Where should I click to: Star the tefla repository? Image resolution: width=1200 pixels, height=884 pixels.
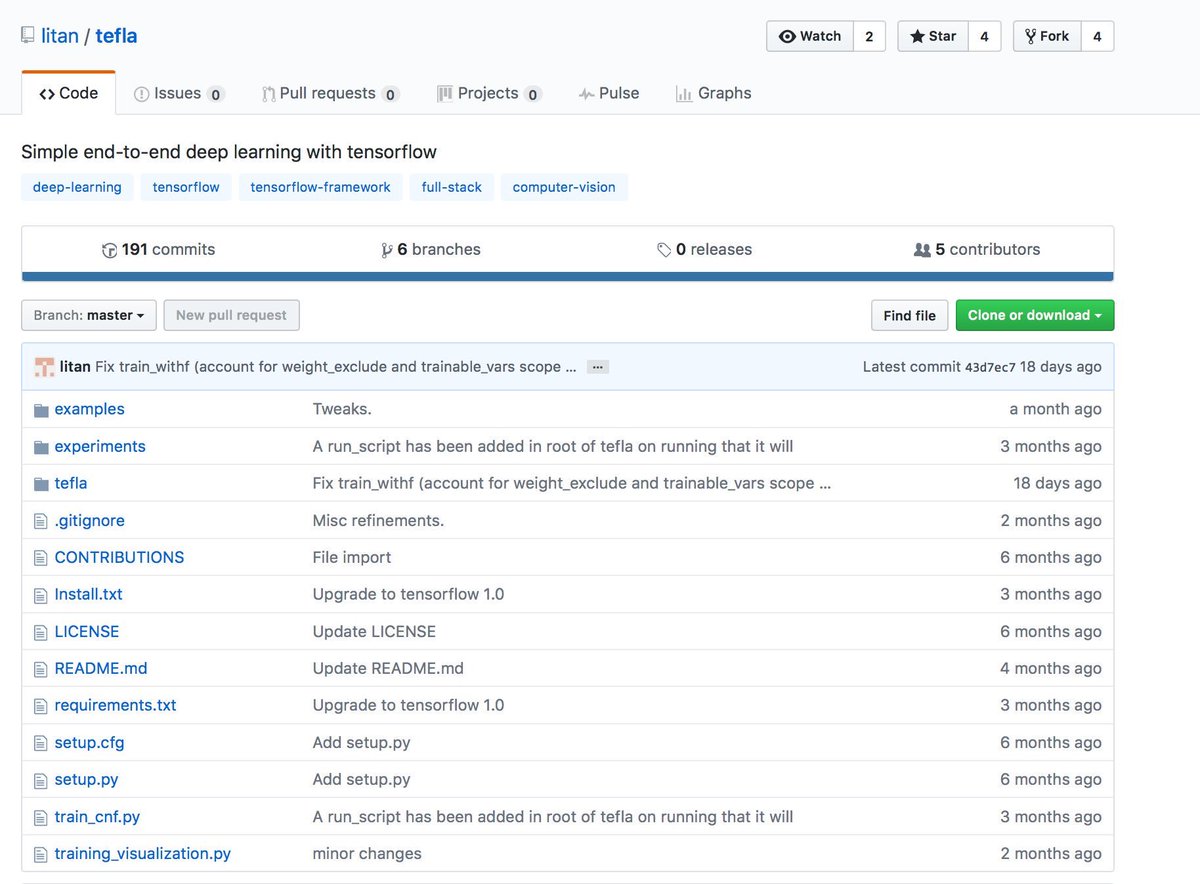click(933, 36)
